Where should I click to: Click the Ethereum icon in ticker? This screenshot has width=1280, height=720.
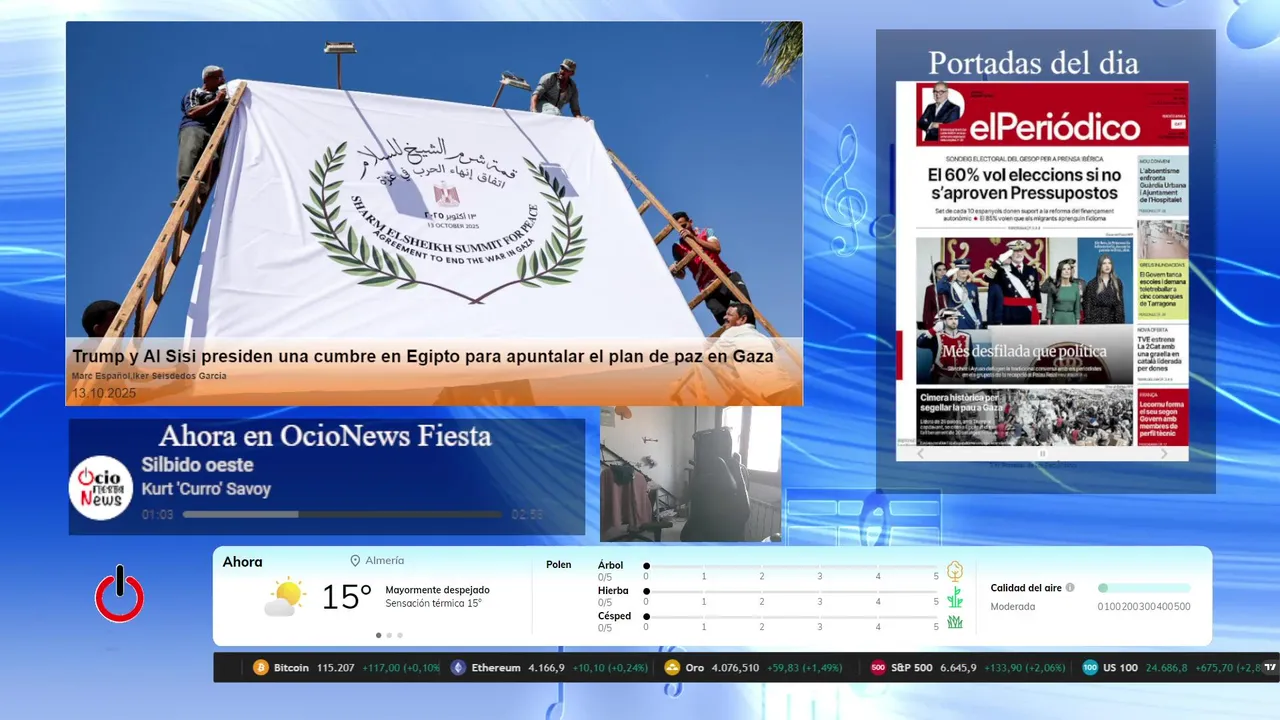click(458, 668)
